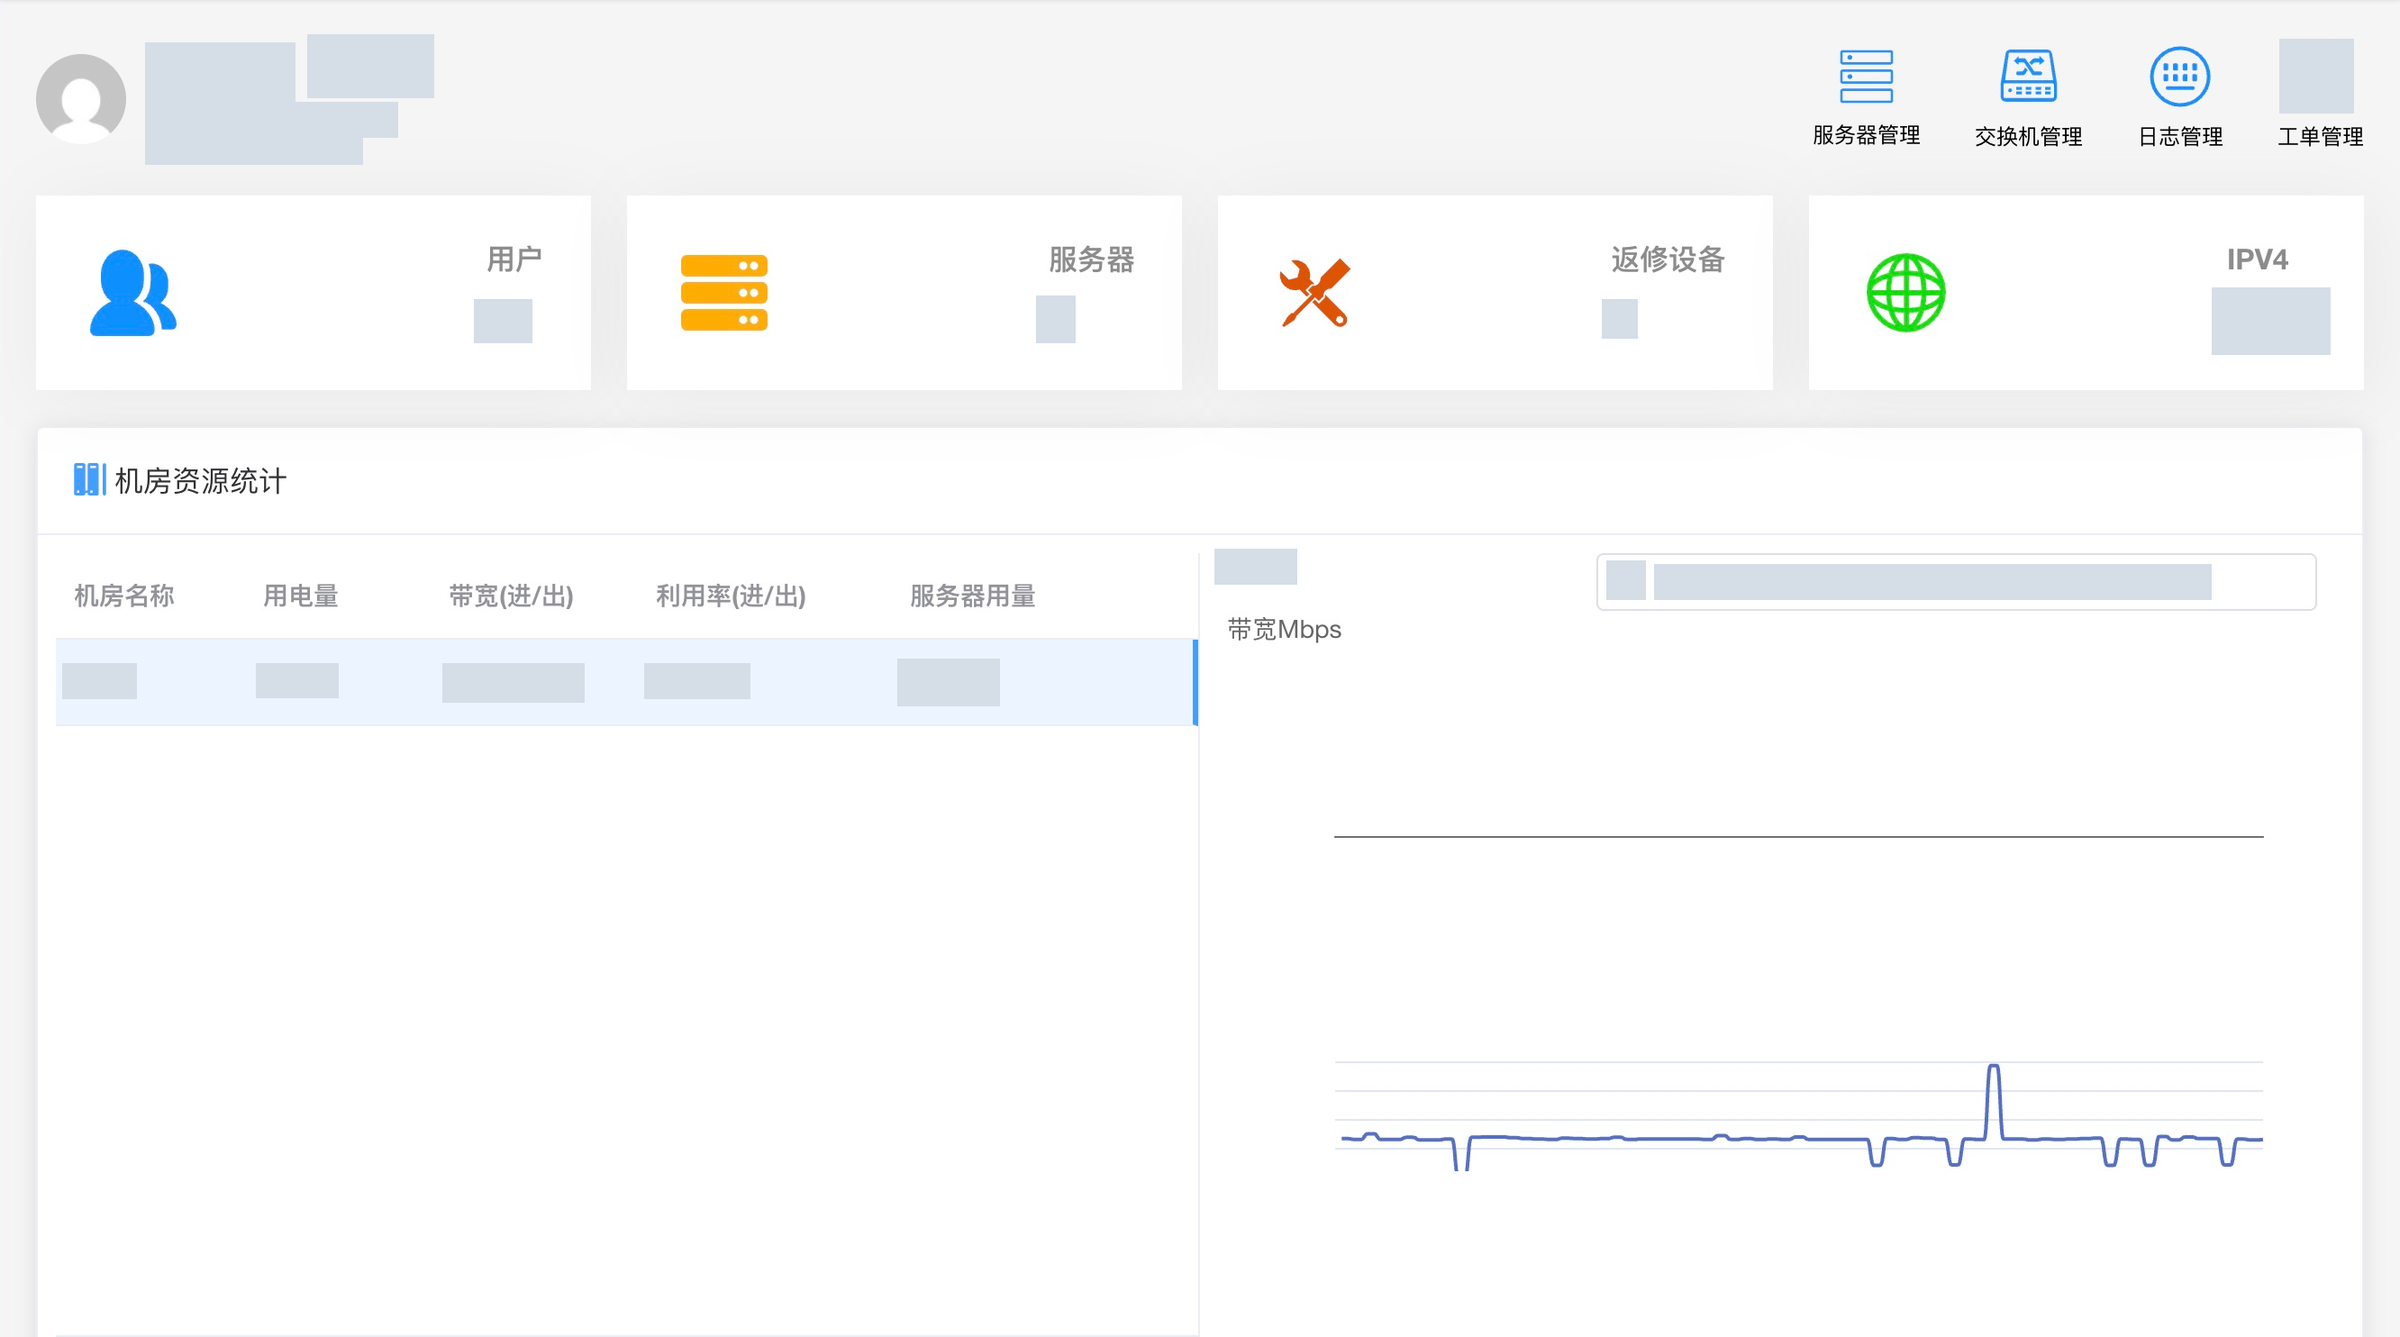
Task: Open the 服务器管理 server management icon
Action: point(1866,77)
